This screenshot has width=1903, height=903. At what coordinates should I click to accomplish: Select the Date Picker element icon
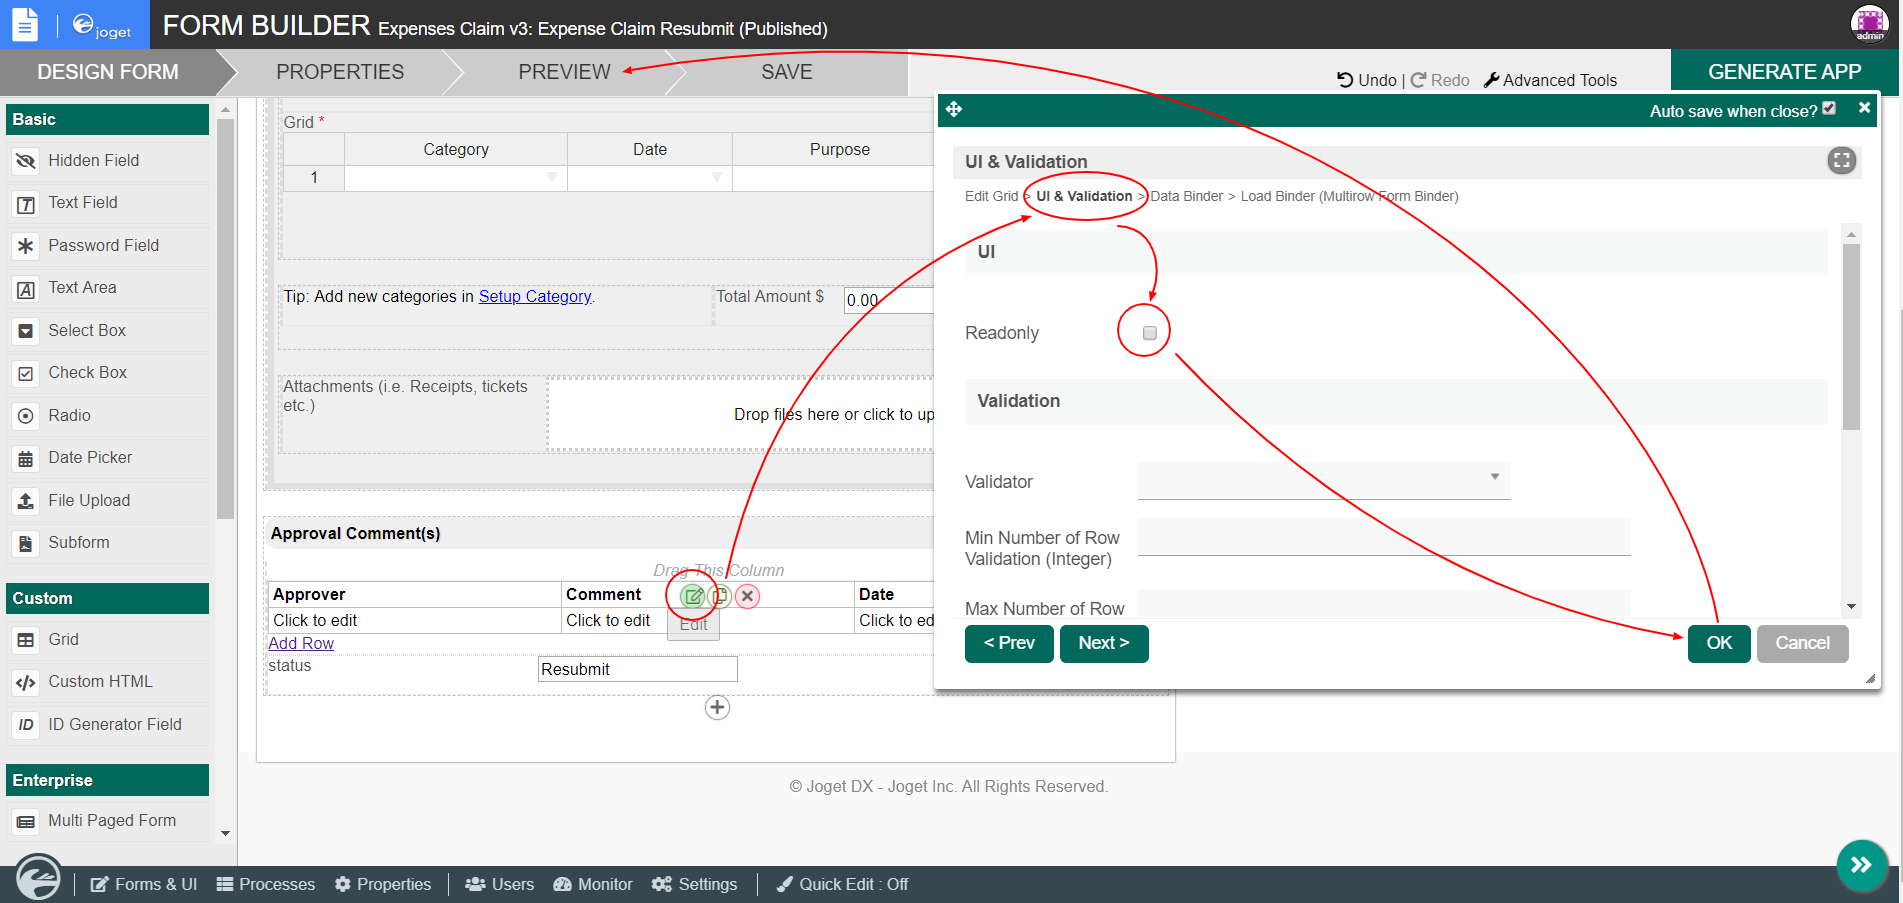click(26, 459)
